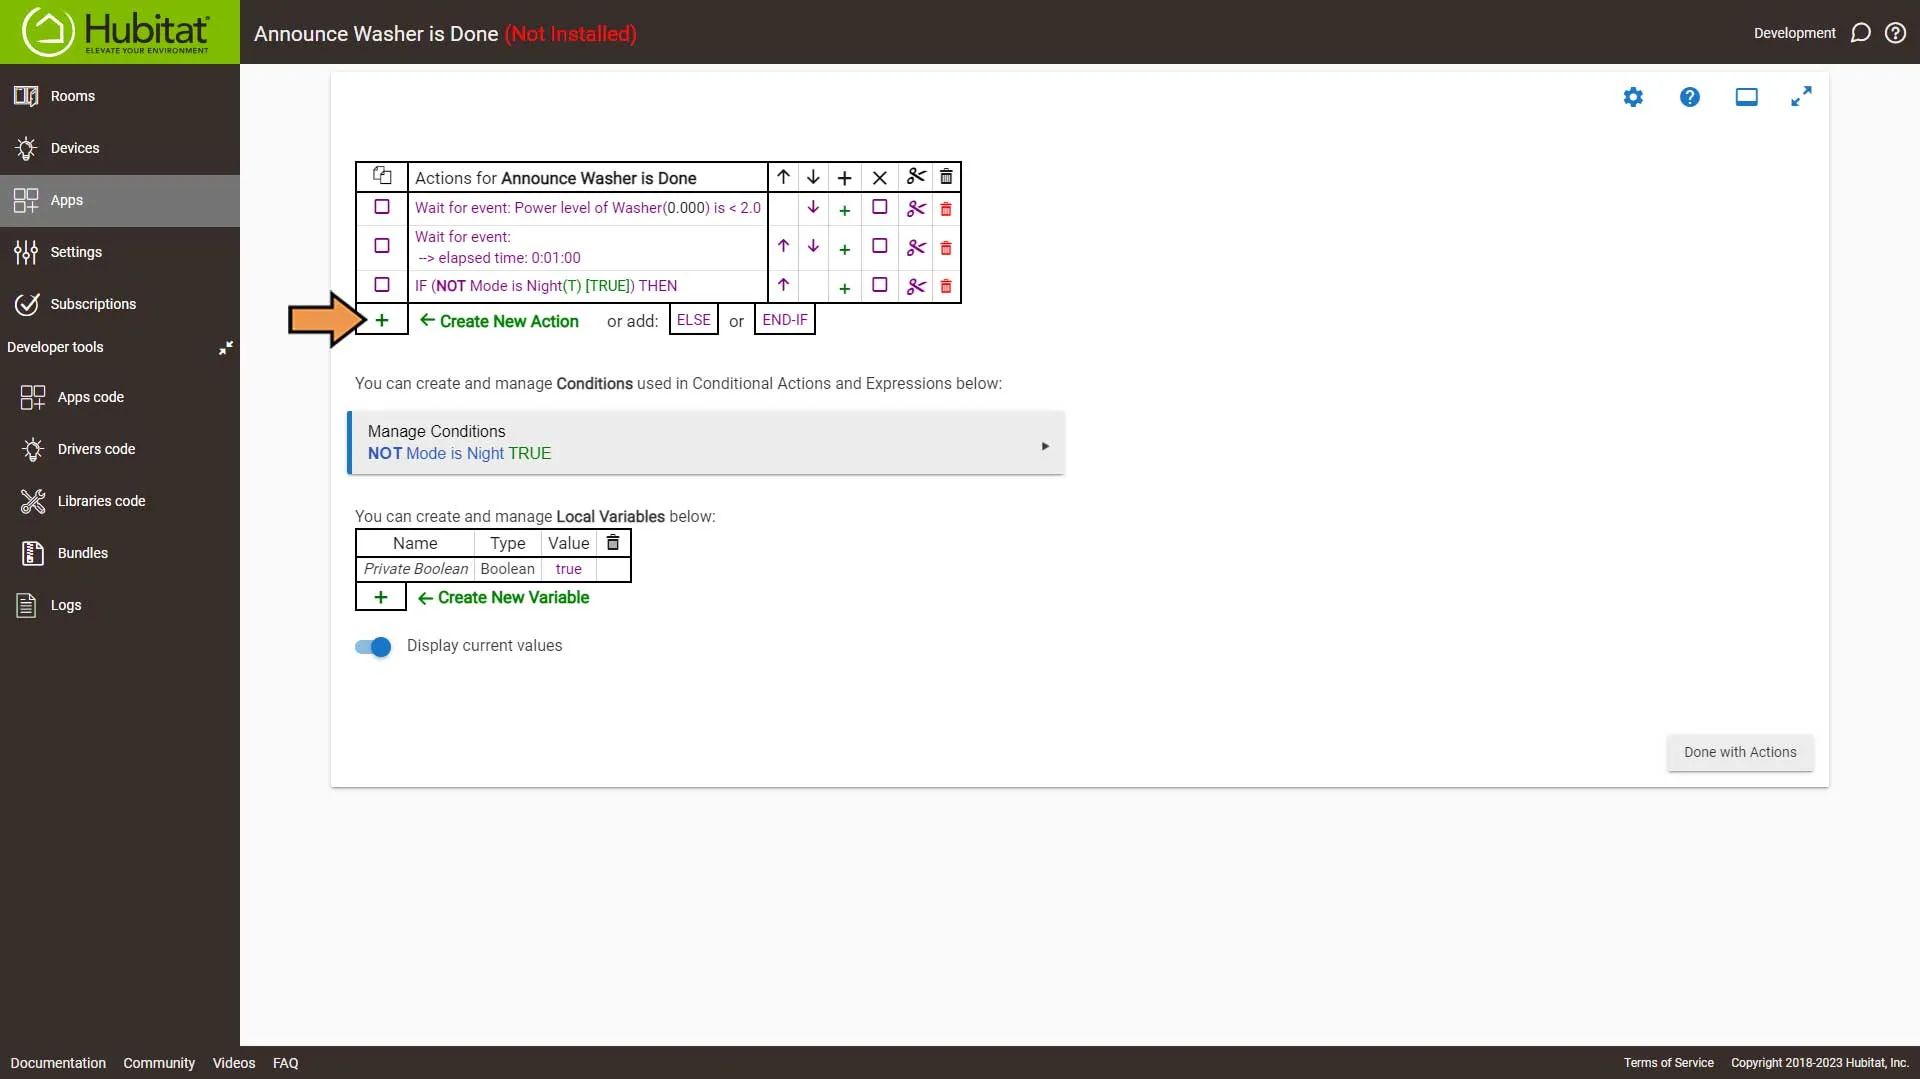Click the header plus insert icon
Image resolution: width=1920 pixels, height=1079 pixels.
pyautogui.click(x=845, y=178)
